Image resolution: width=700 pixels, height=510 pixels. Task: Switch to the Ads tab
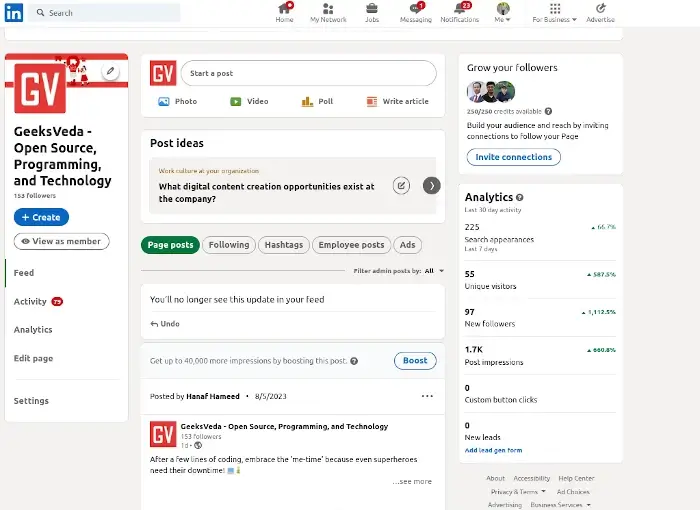(x=407, y=245)
